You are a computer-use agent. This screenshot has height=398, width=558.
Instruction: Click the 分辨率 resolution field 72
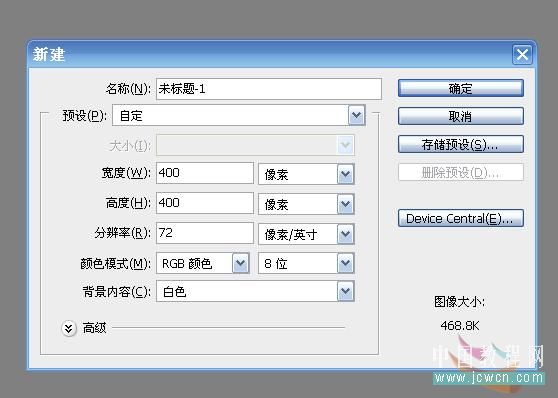(205, 233)
